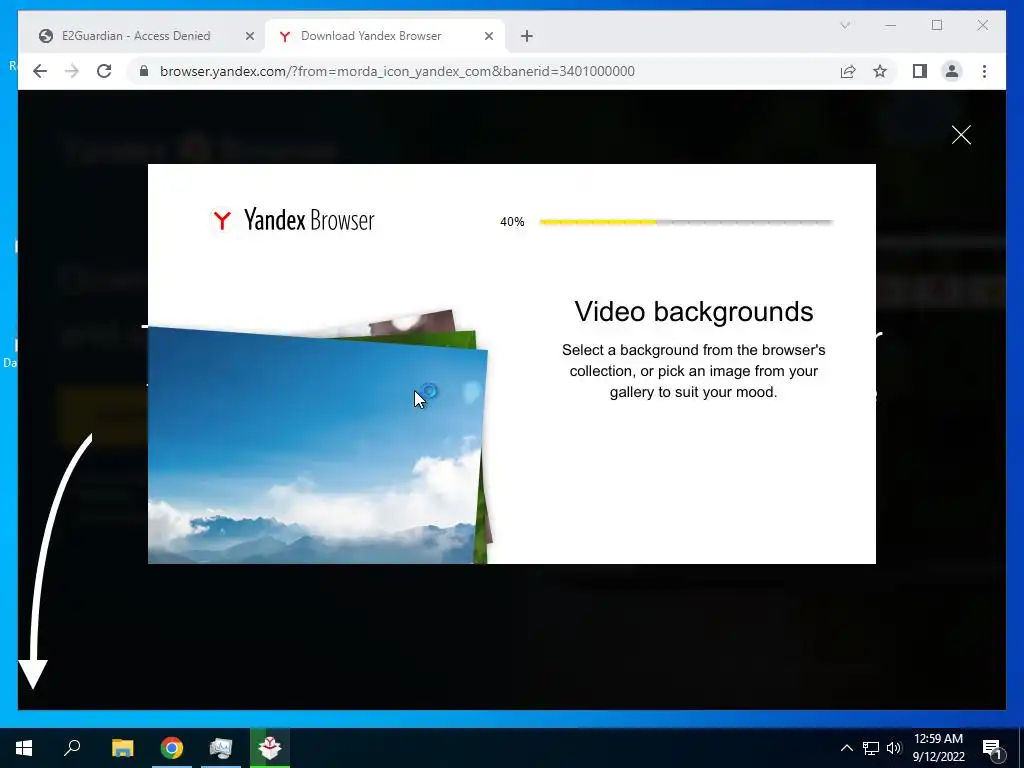
Task: Open the Chrome three-dot menu
Action: click(x=984, y=71)
